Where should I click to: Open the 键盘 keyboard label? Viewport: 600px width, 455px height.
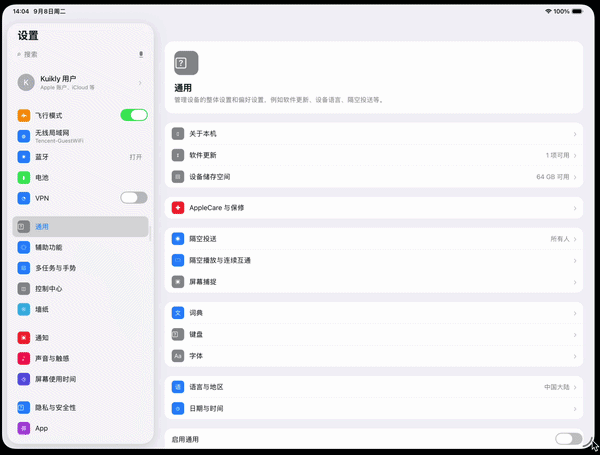(x=196, y=334)
